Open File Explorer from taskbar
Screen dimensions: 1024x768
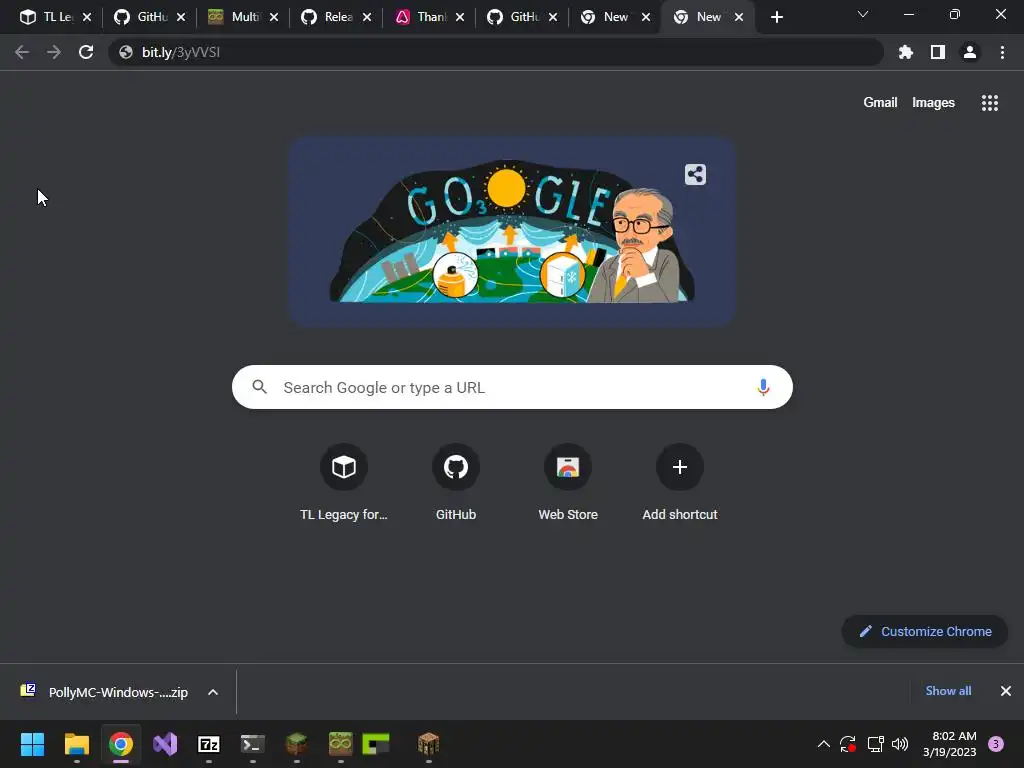point(76,744)
